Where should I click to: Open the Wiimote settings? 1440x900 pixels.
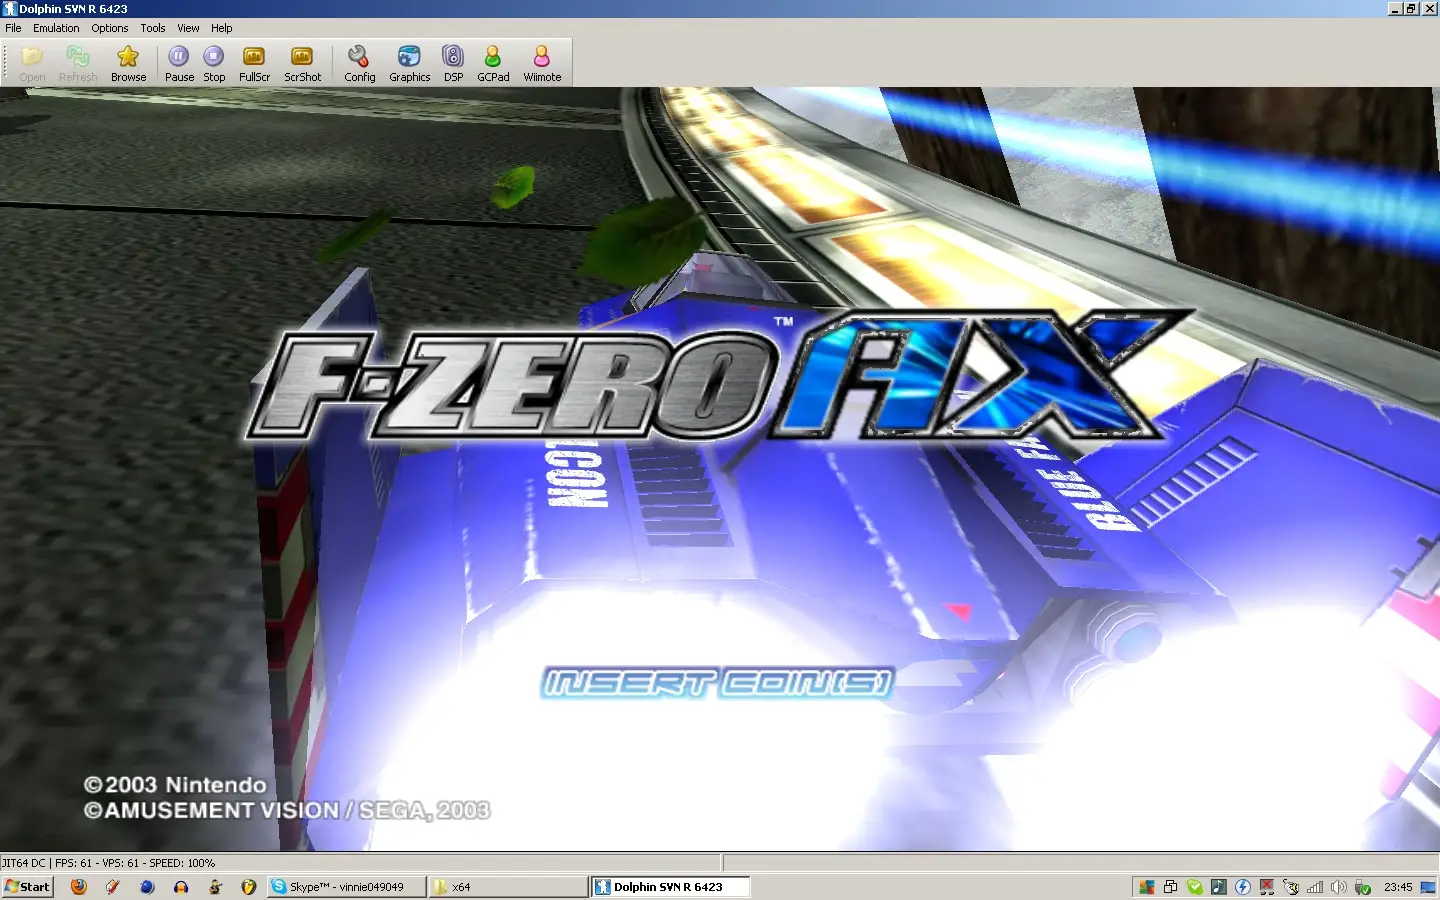[x=542, y=63]
